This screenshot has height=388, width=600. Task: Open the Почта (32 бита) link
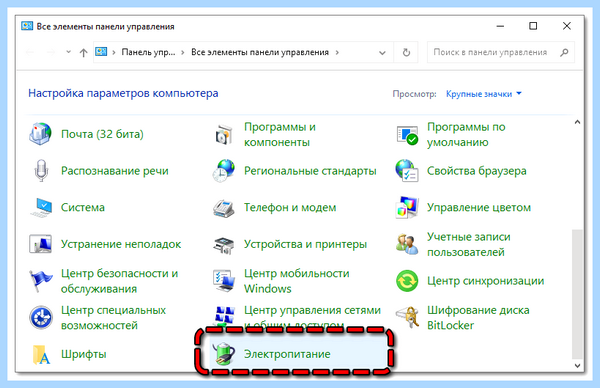point(102,134)
